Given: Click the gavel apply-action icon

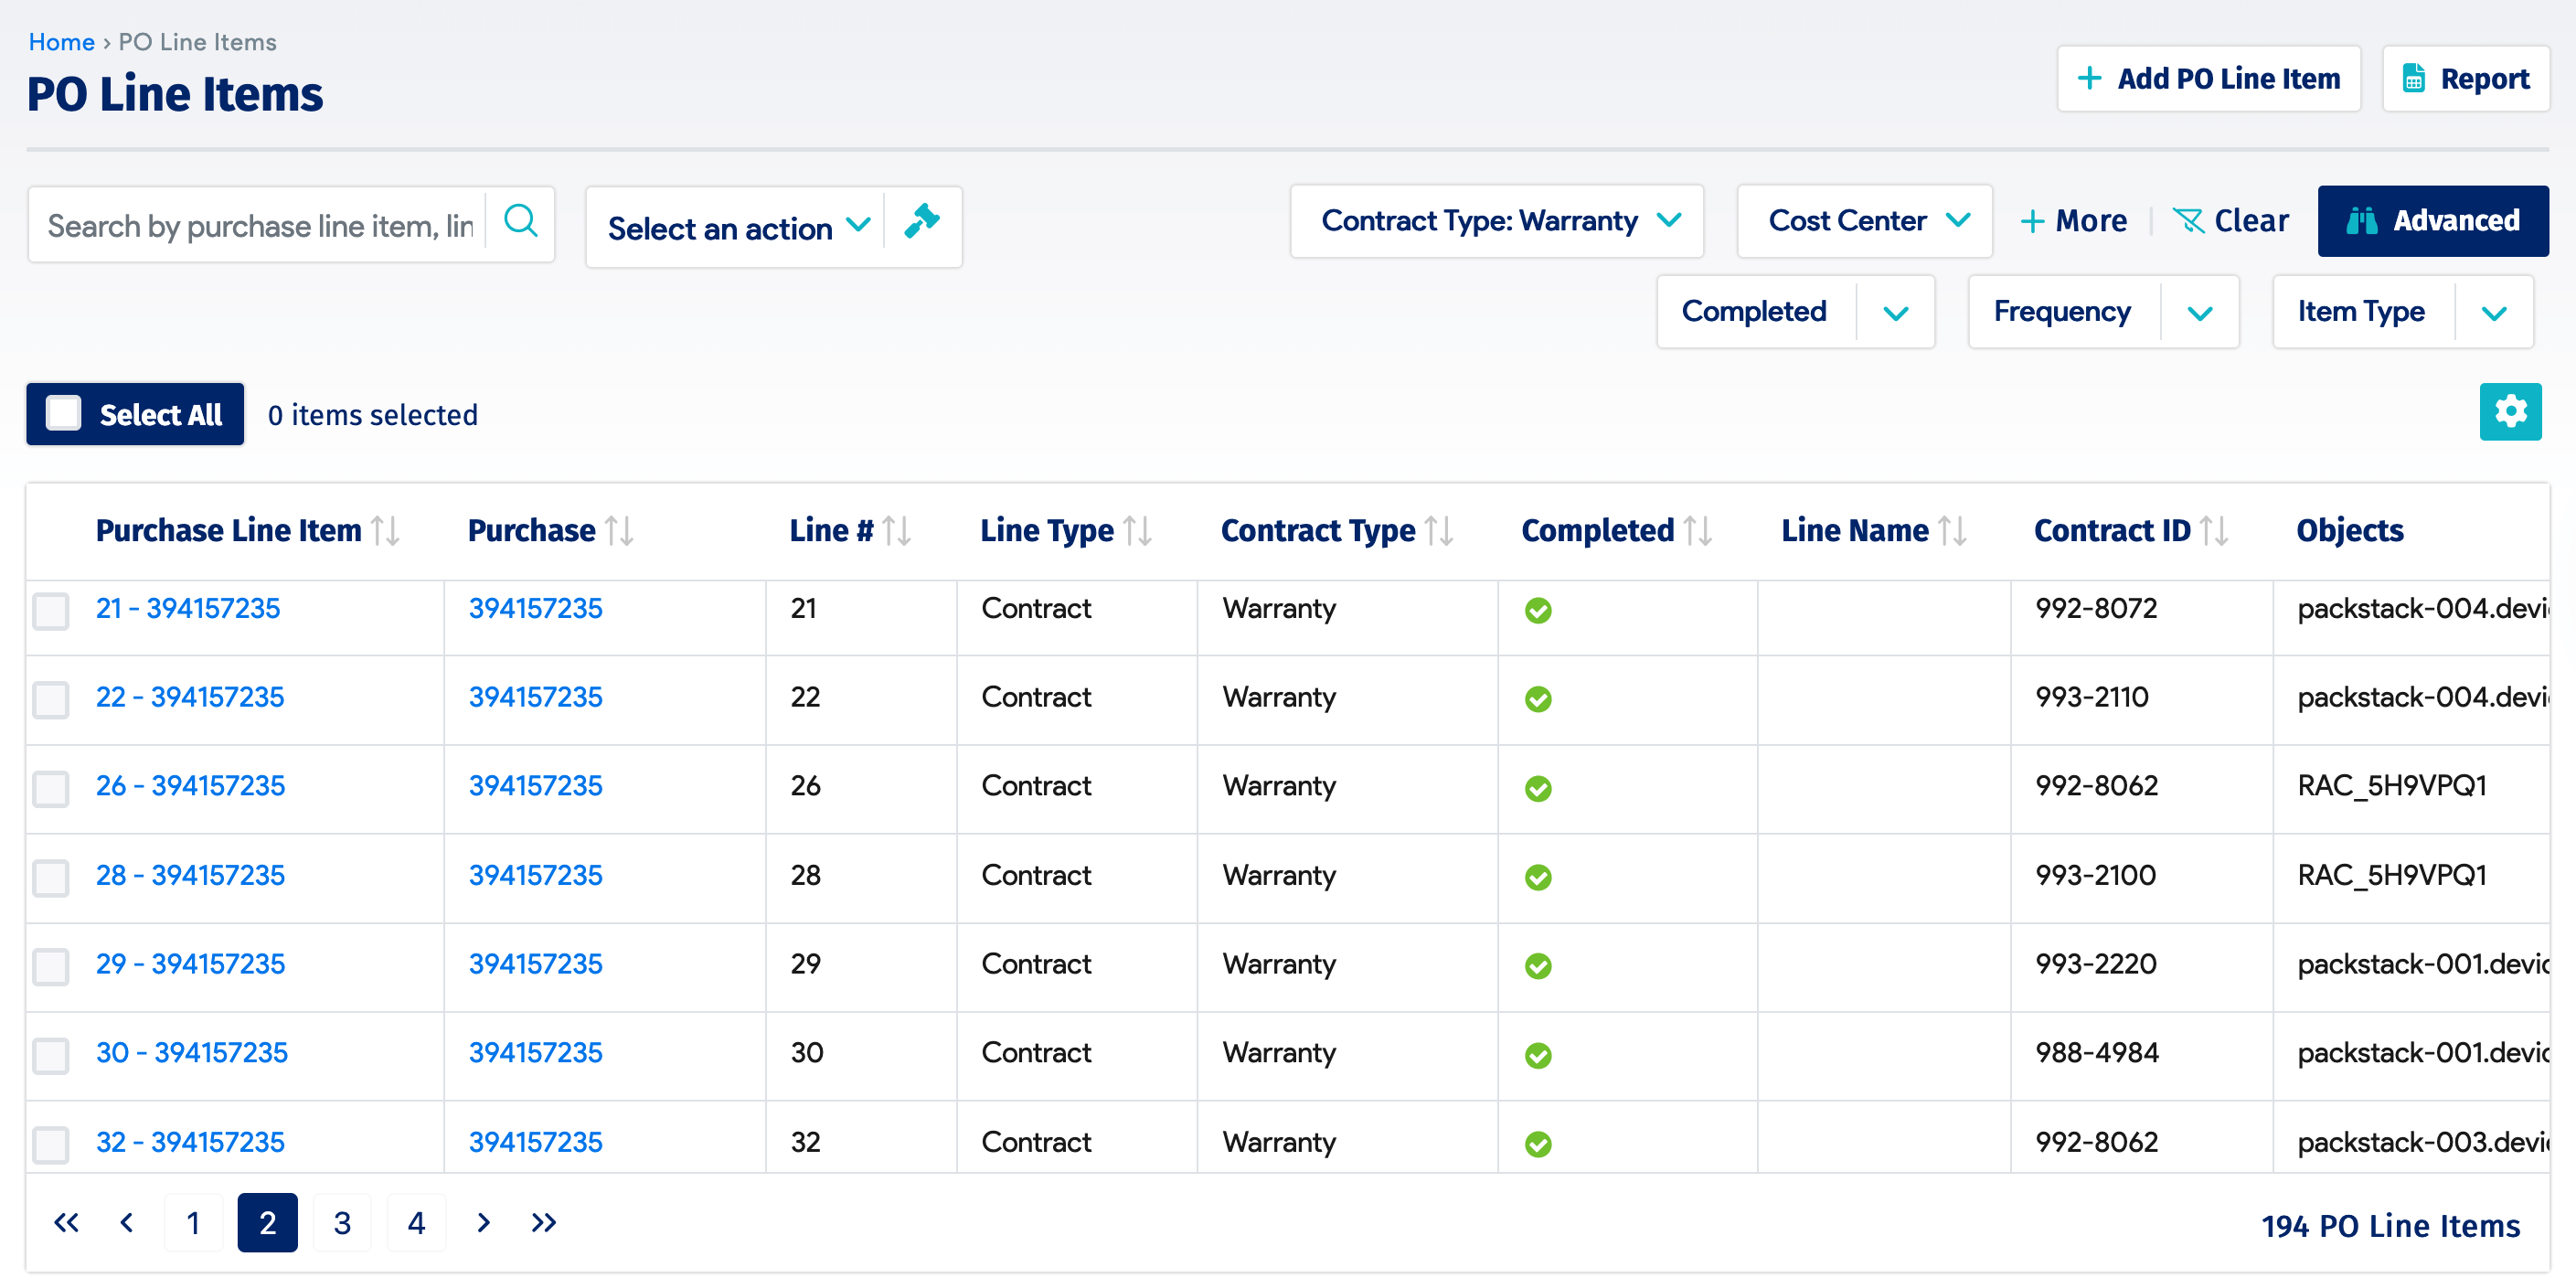Looking at the screenshot, I should tap(921, 222).
